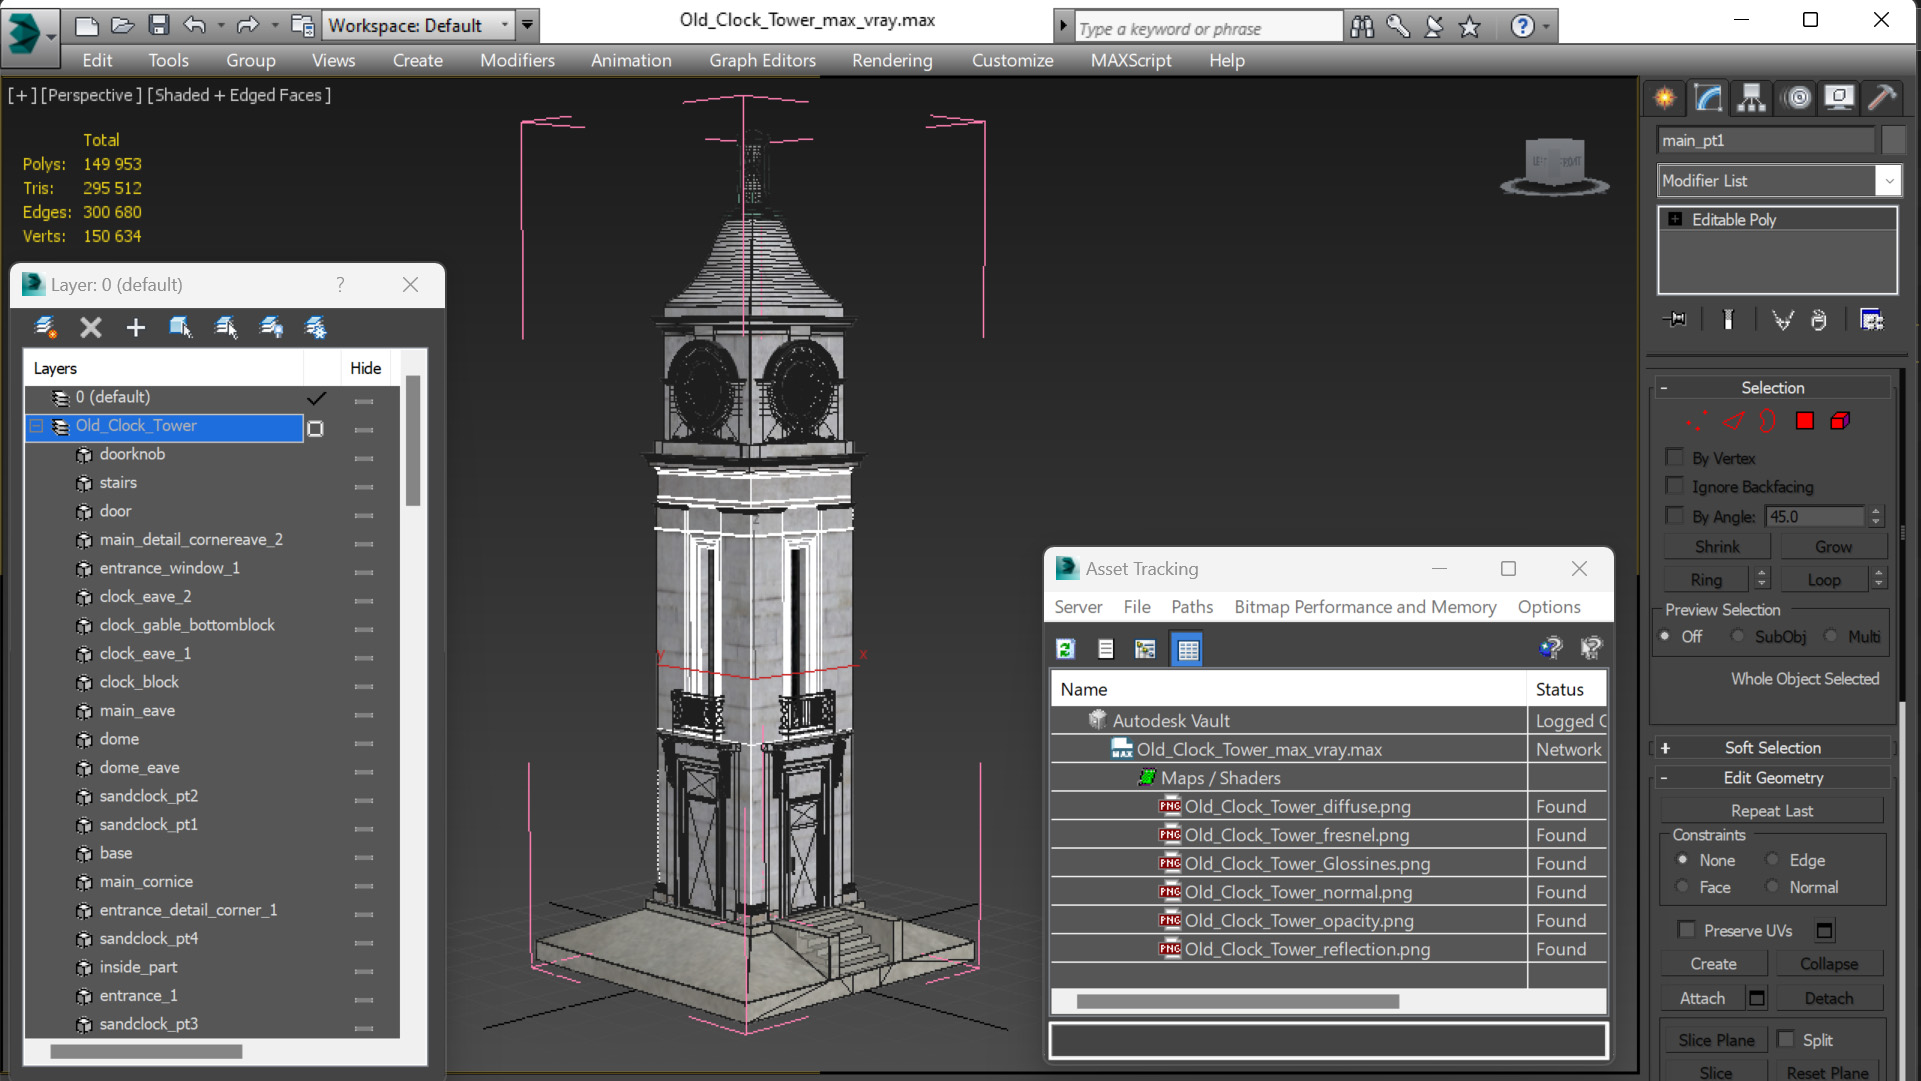Click the Pin Stack icon

point(1675,320)
